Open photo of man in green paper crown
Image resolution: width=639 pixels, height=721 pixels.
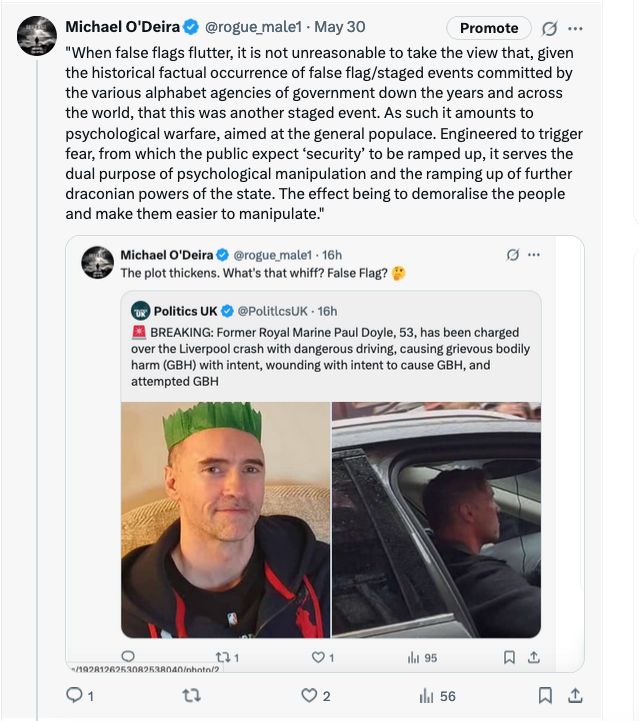225,519
